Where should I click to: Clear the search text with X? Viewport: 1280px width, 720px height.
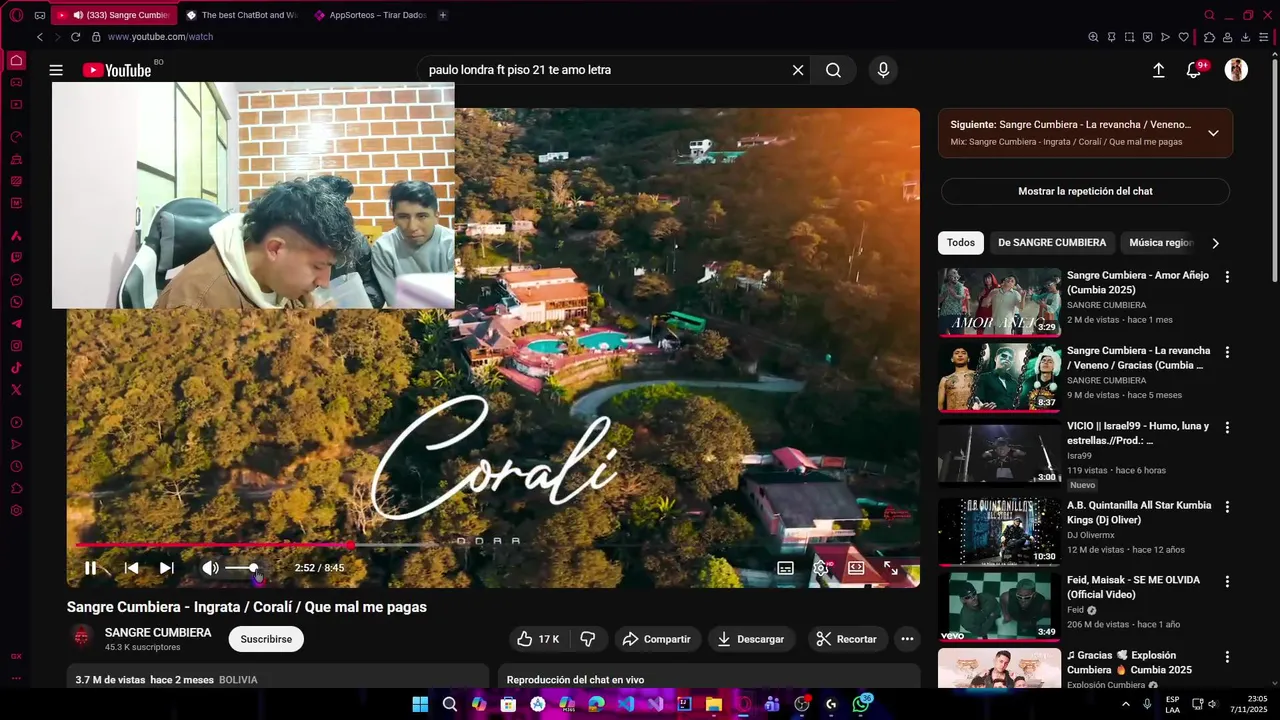click(798, 70)
